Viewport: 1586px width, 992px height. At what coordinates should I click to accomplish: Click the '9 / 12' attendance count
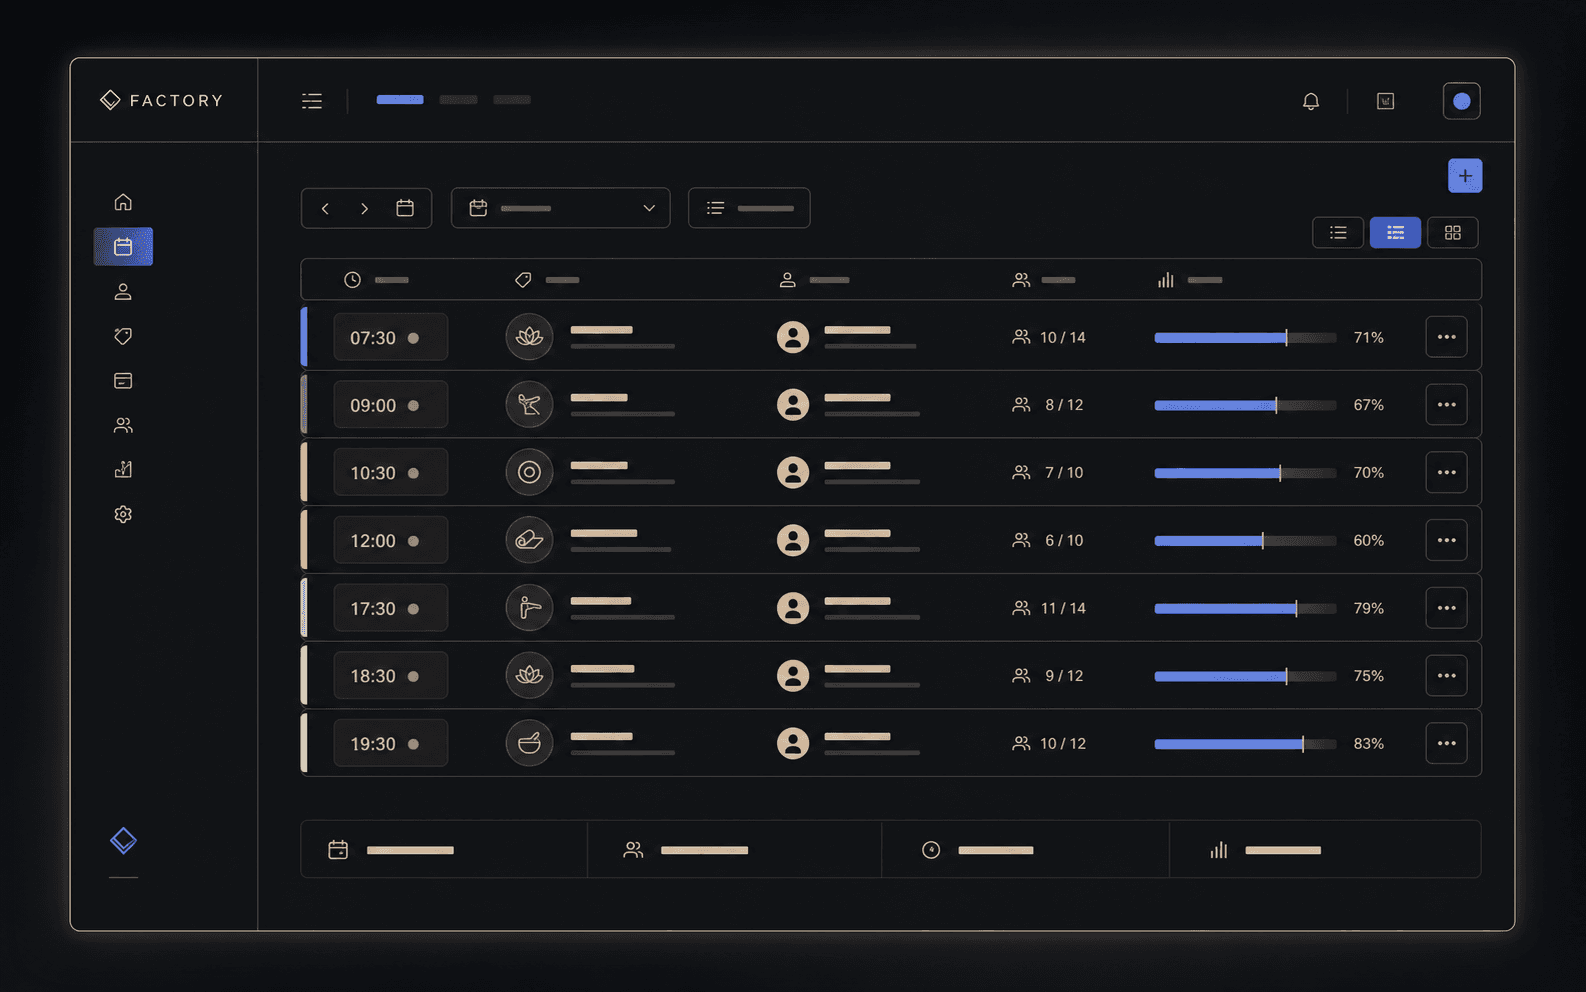pos(1064,676)
